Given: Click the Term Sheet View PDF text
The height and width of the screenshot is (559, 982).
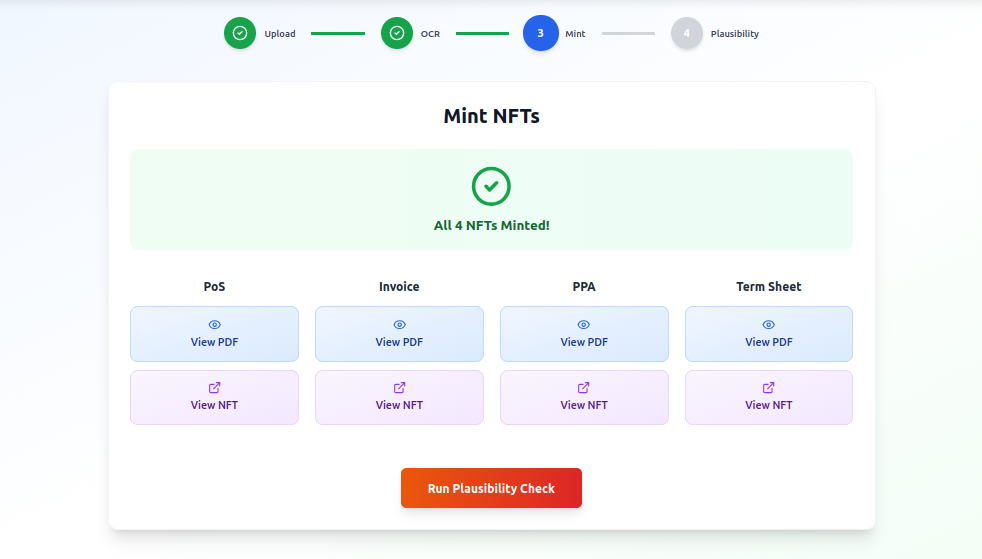Looking at the screenshot, I should click(769, 342).
